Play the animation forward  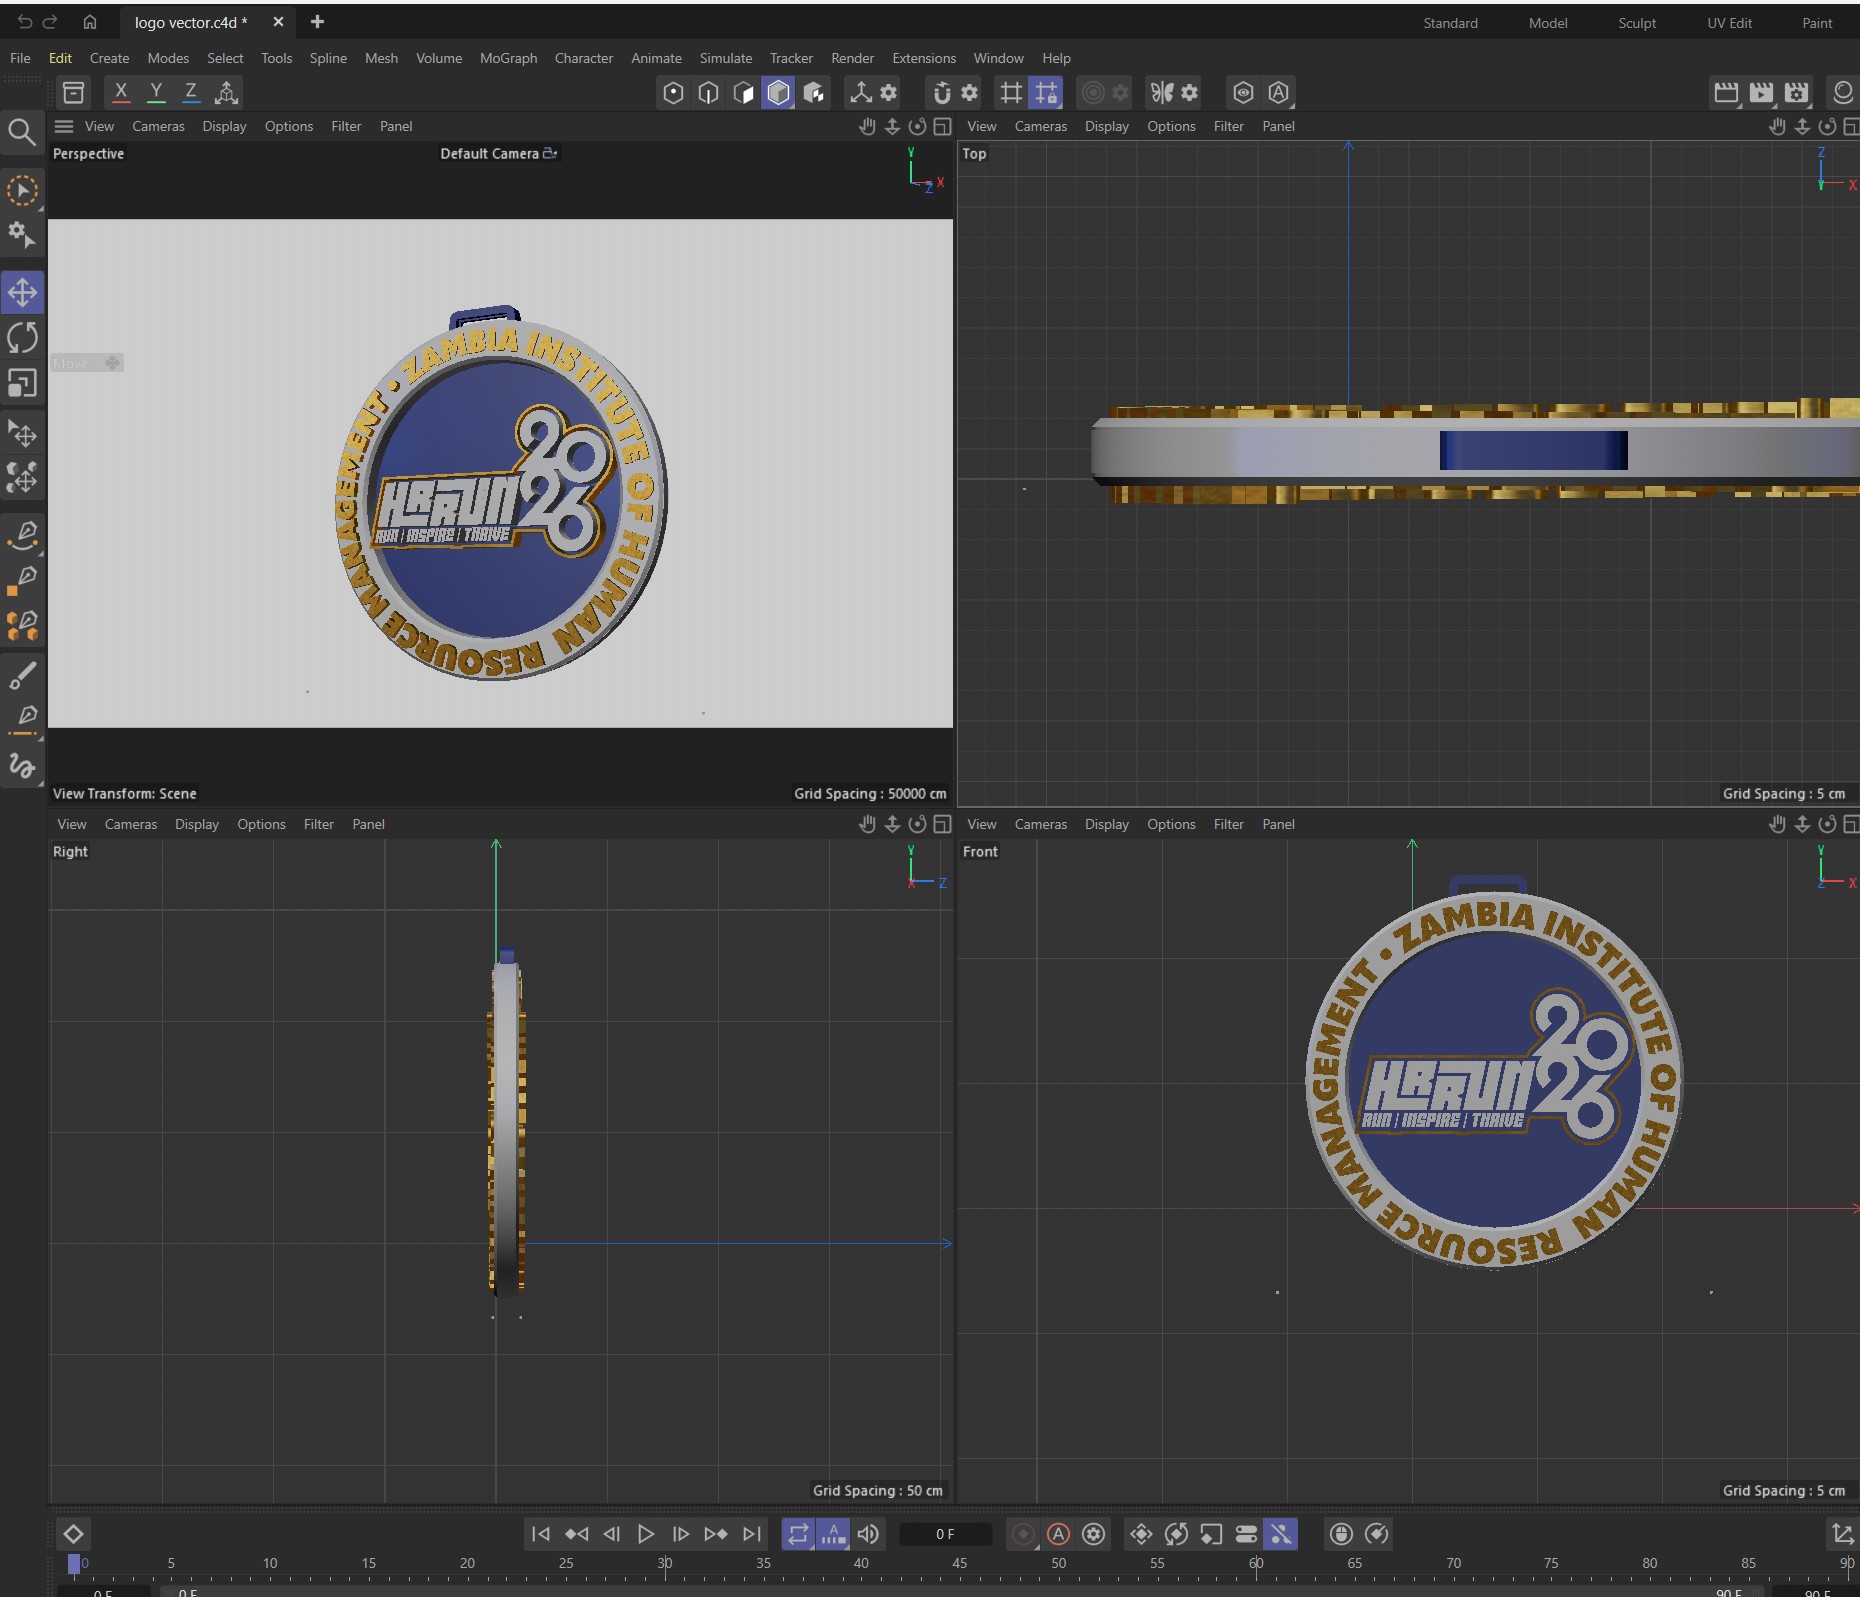coord(646,1534)
